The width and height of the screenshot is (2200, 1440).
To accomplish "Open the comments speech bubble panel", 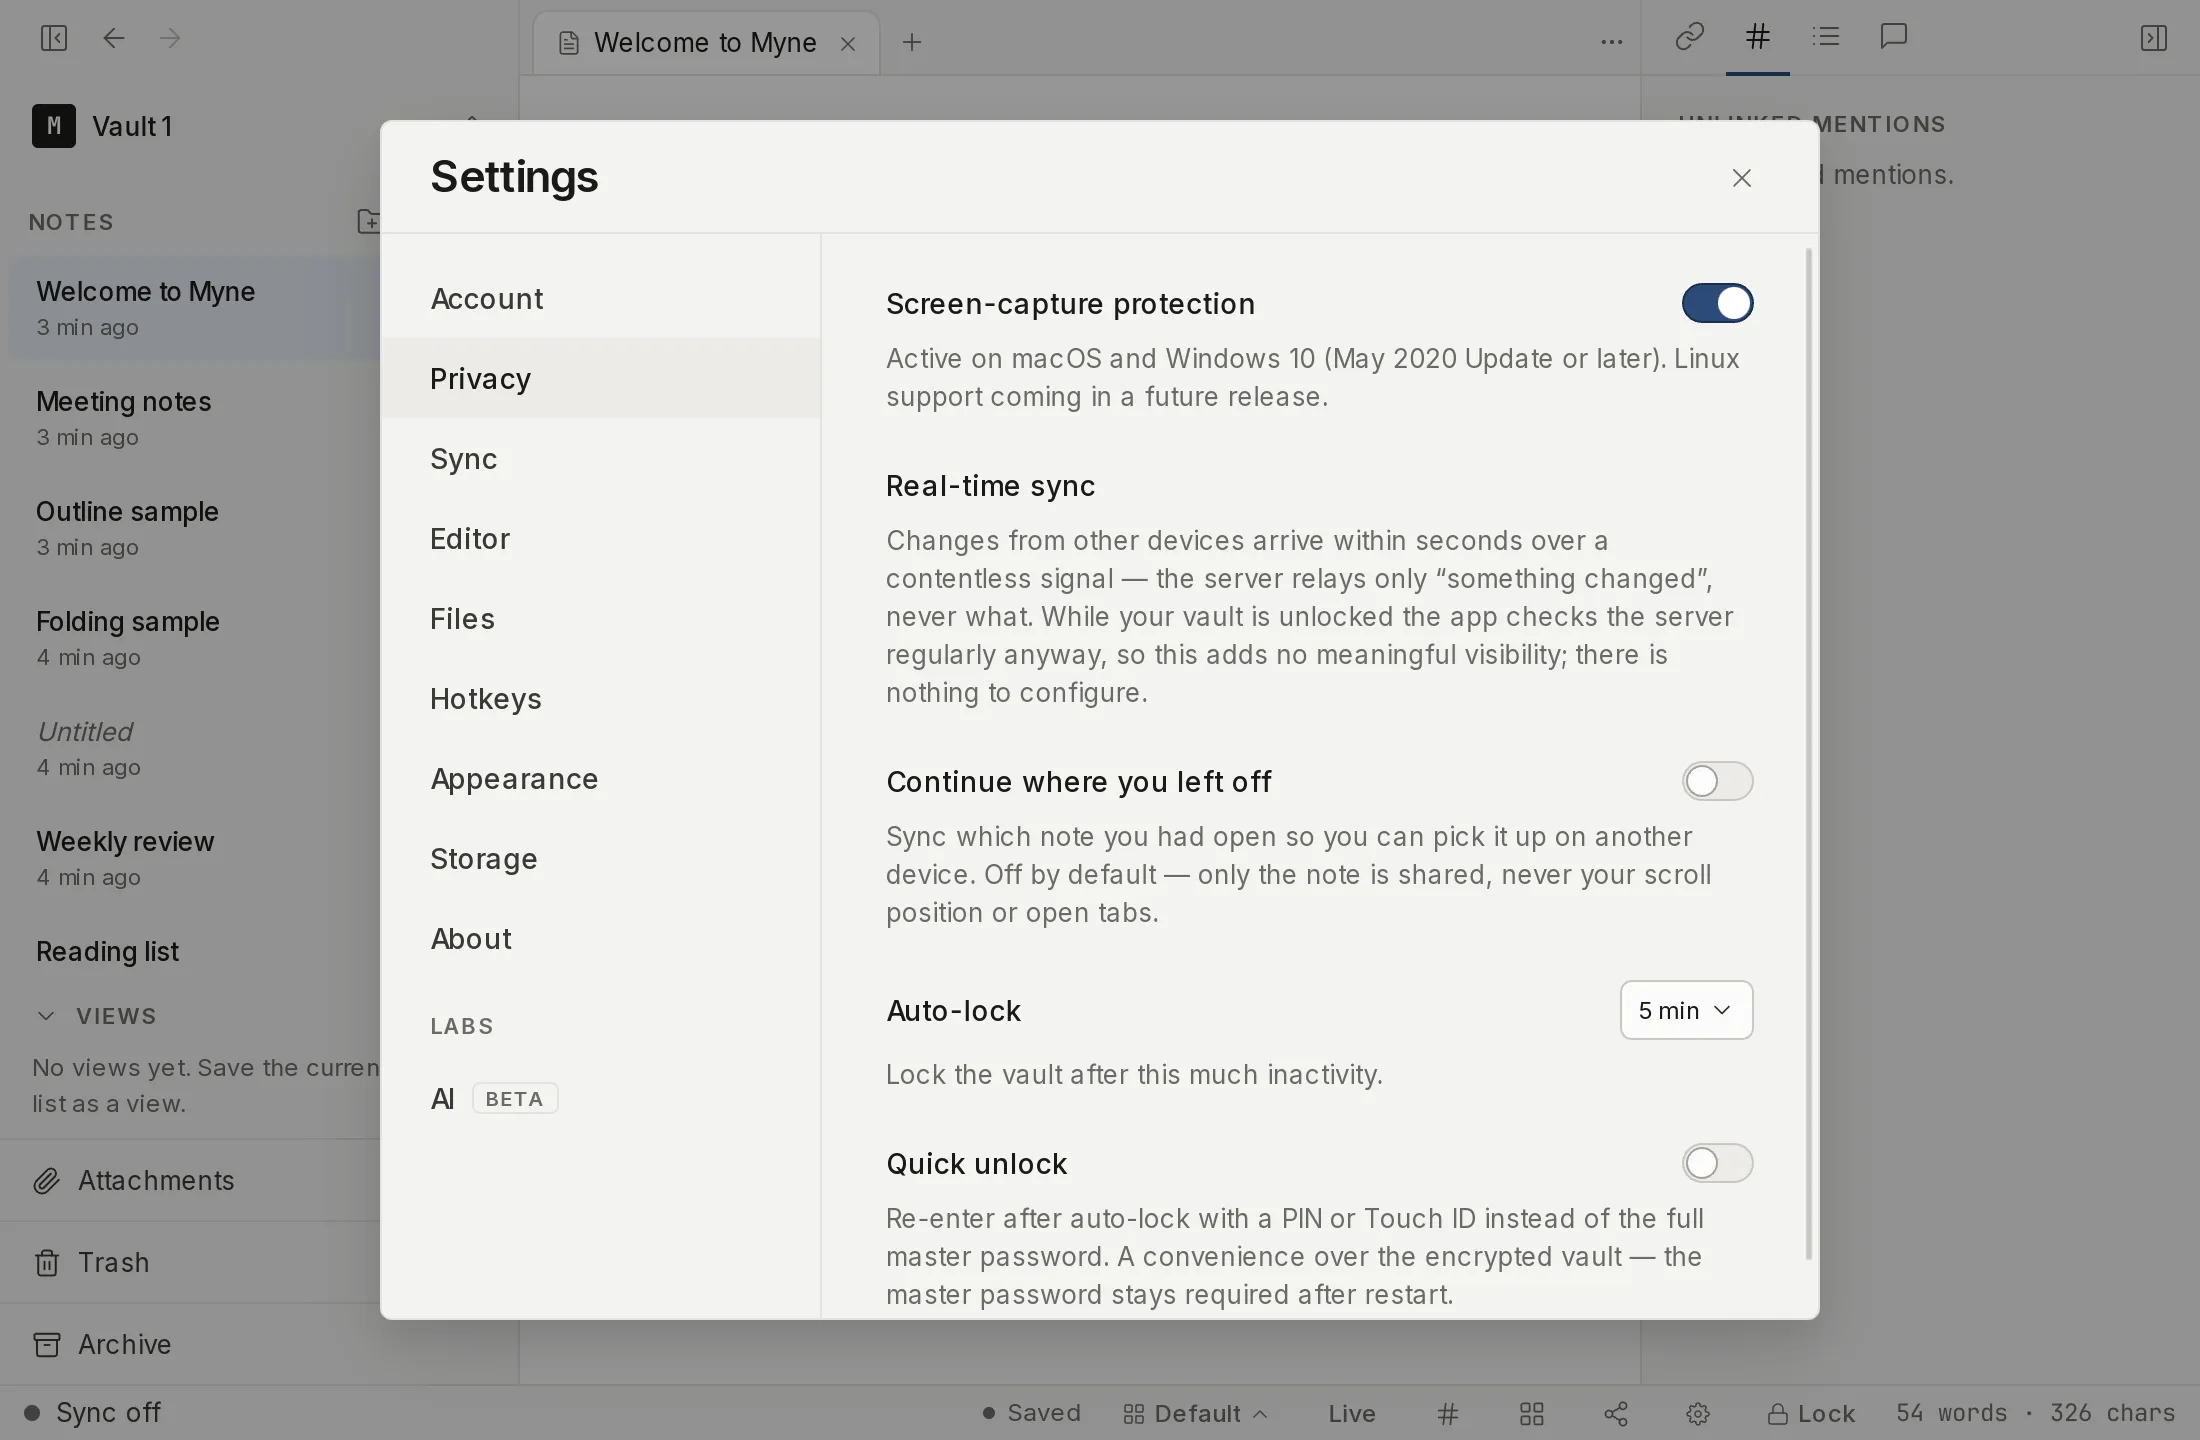I will point(1894,37).
